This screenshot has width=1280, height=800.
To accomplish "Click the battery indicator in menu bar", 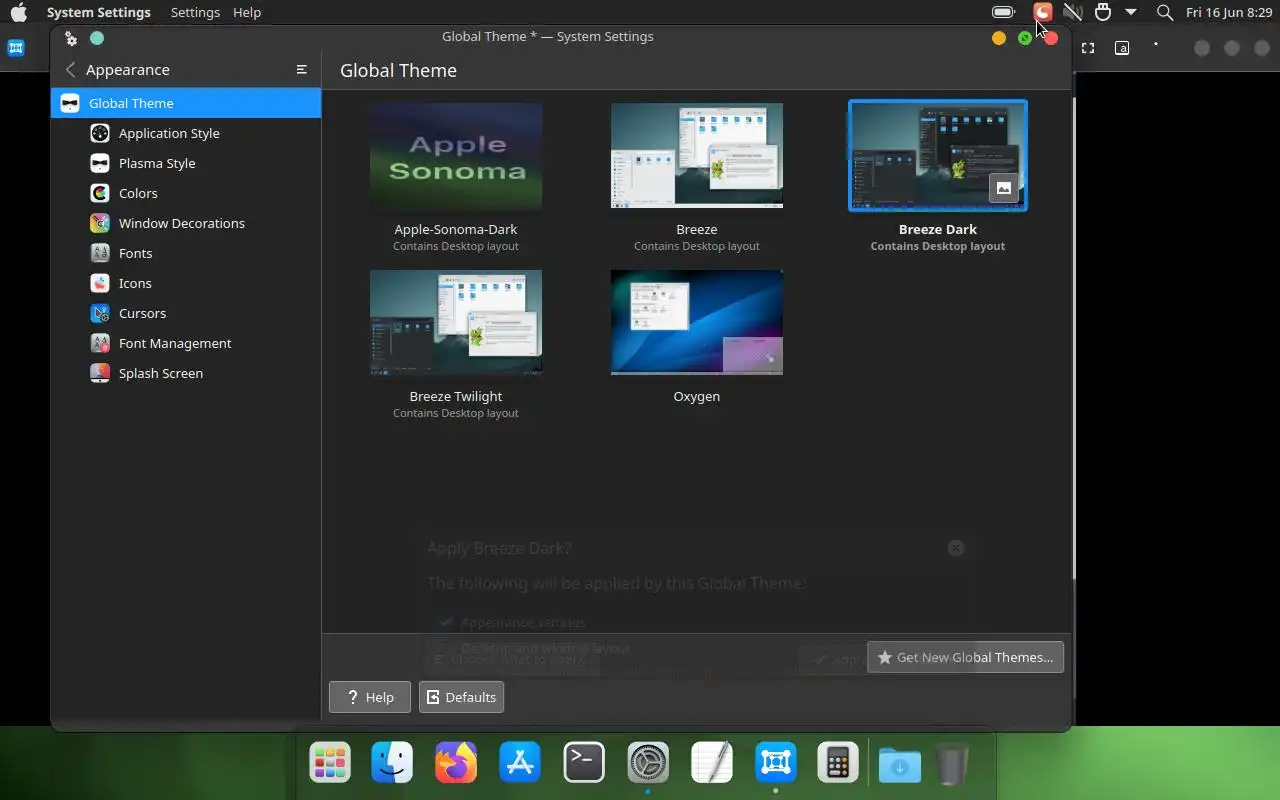I will pos(1003,12).
